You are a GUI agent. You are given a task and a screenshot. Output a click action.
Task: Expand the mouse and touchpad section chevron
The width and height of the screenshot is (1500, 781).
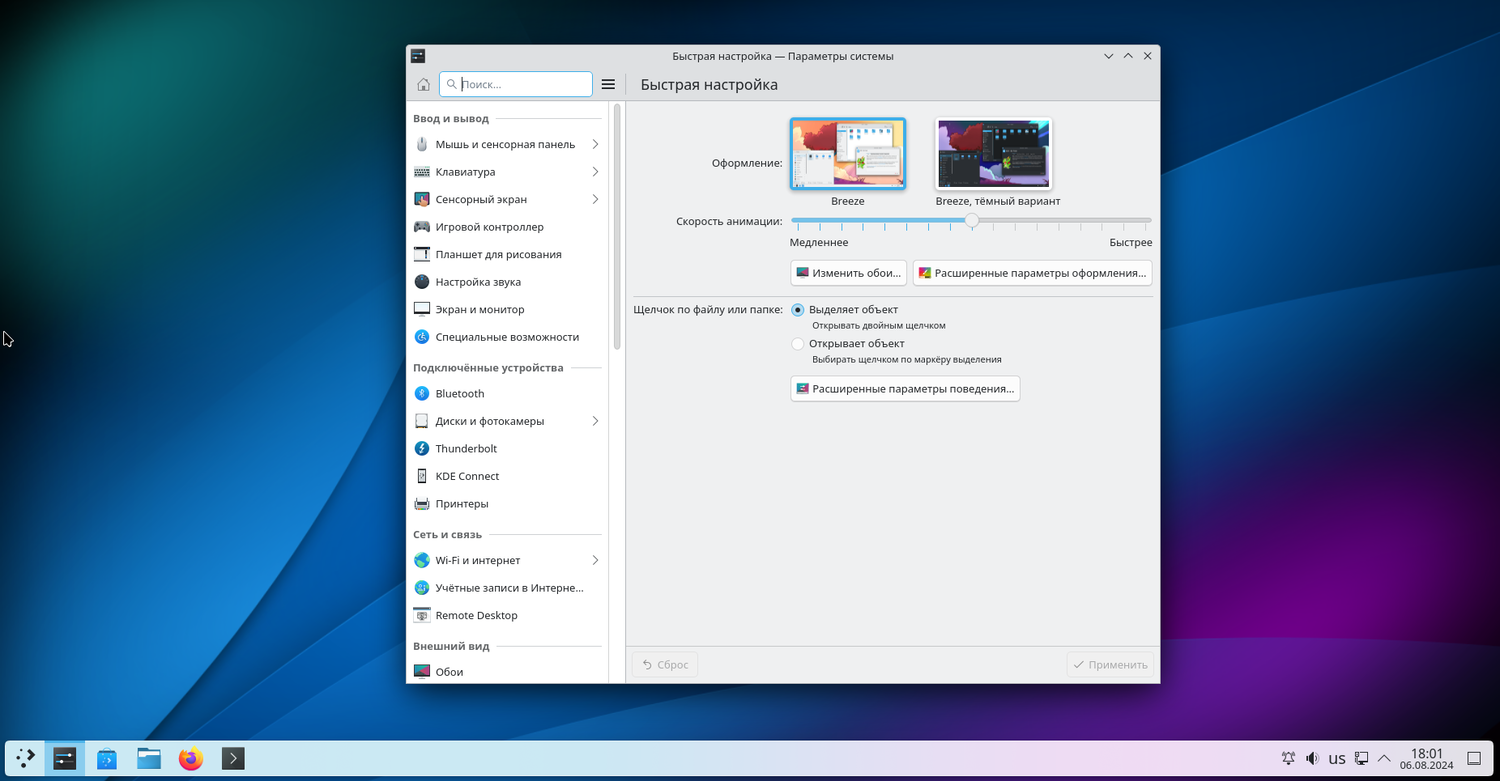tap(595, 144)
